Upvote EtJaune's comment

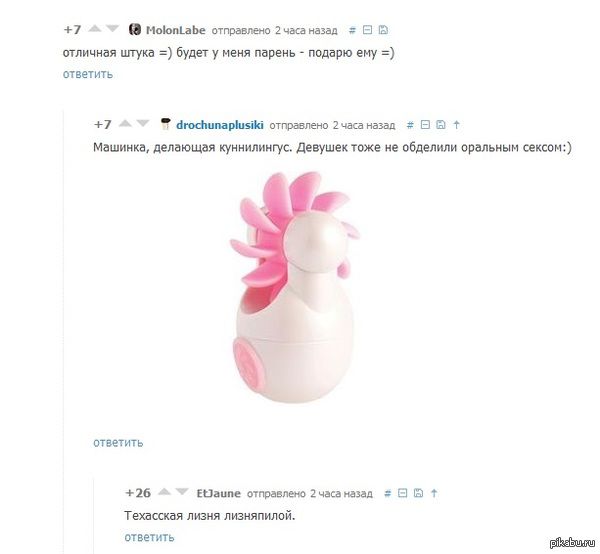pyautogui.click(x=164, y=492)
